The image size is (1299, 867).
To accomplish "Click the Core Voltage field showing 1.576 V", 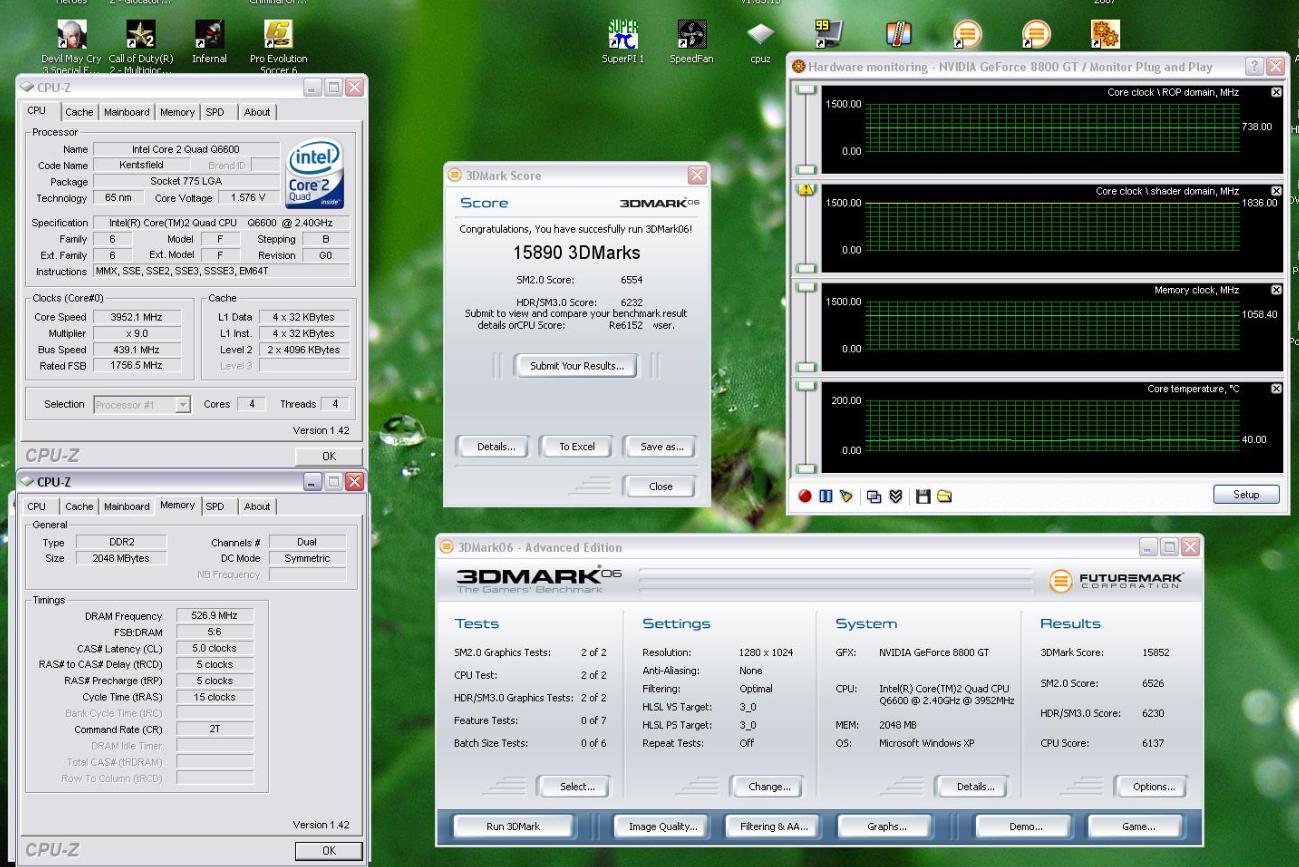I will pyautogui.click(x=248, y=198).
